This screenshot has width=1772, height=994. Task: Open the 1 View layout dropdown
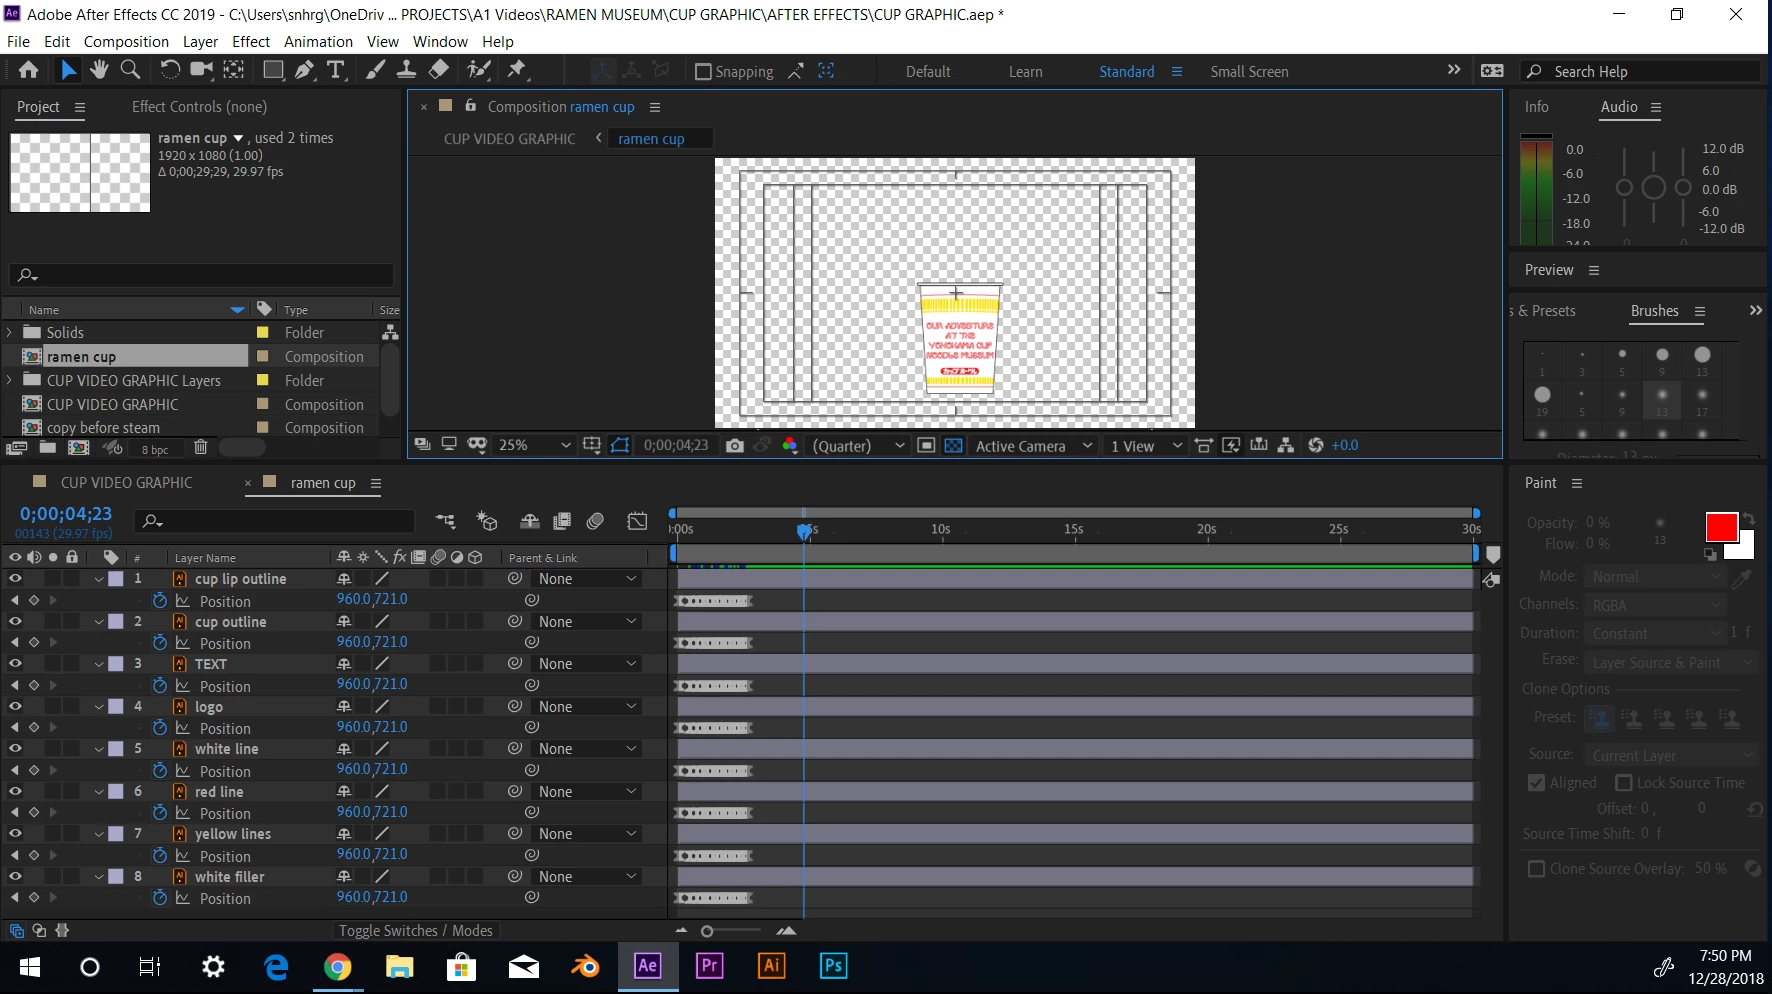[1146, 446]
